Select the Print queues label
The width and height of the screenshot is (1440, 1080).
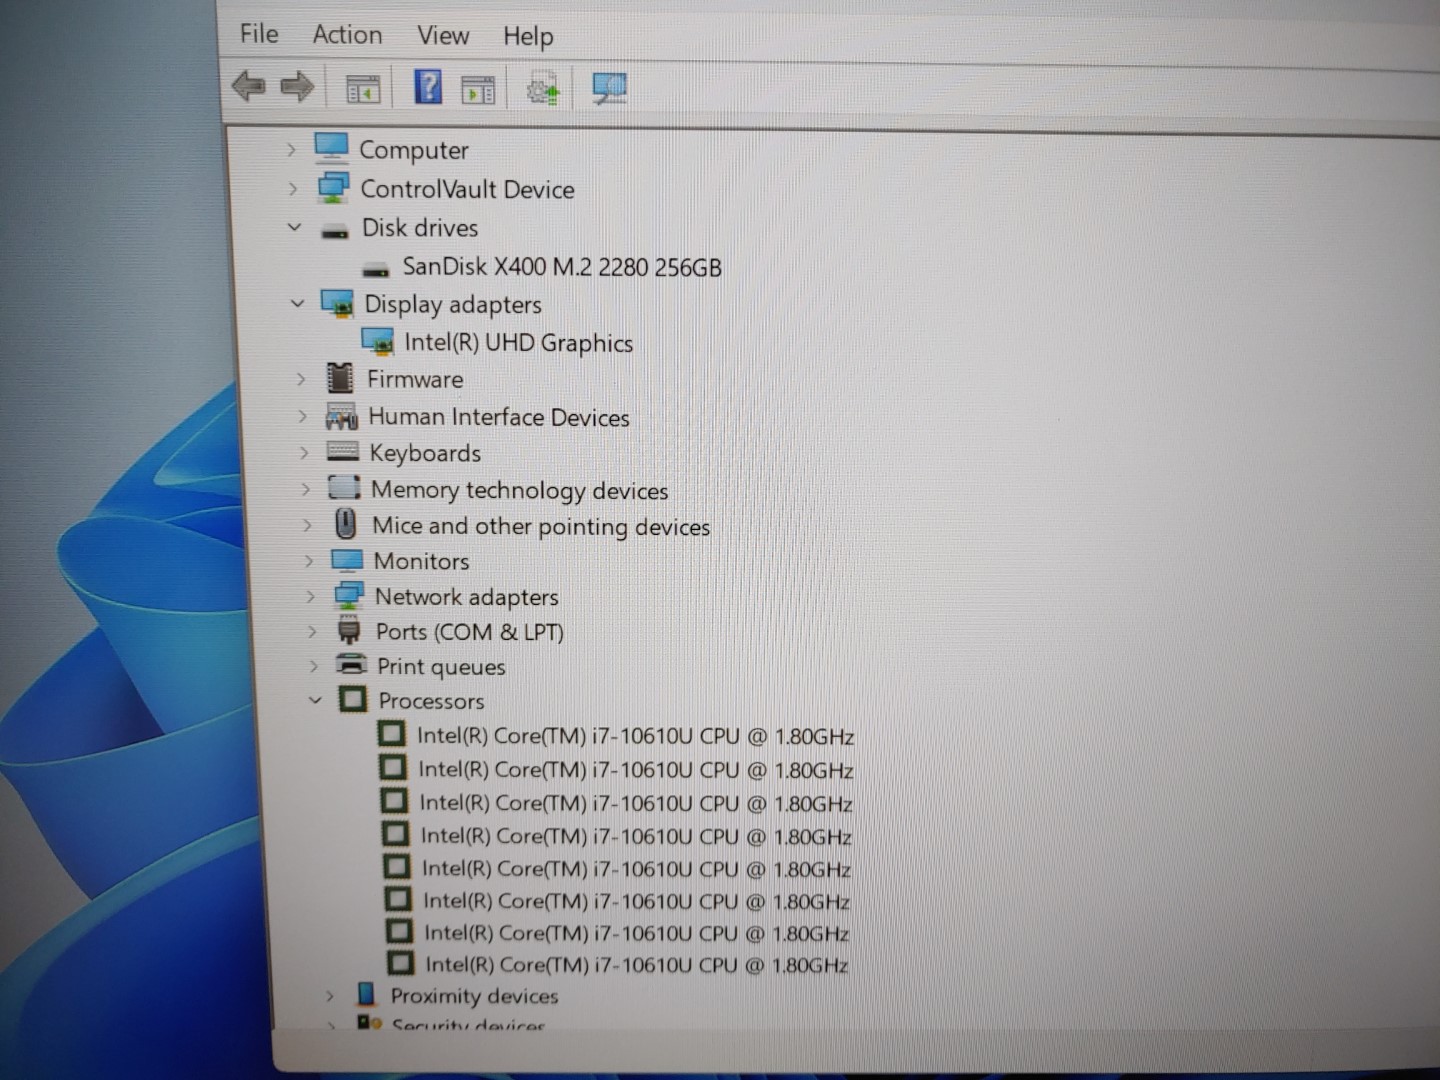(441, 667)
